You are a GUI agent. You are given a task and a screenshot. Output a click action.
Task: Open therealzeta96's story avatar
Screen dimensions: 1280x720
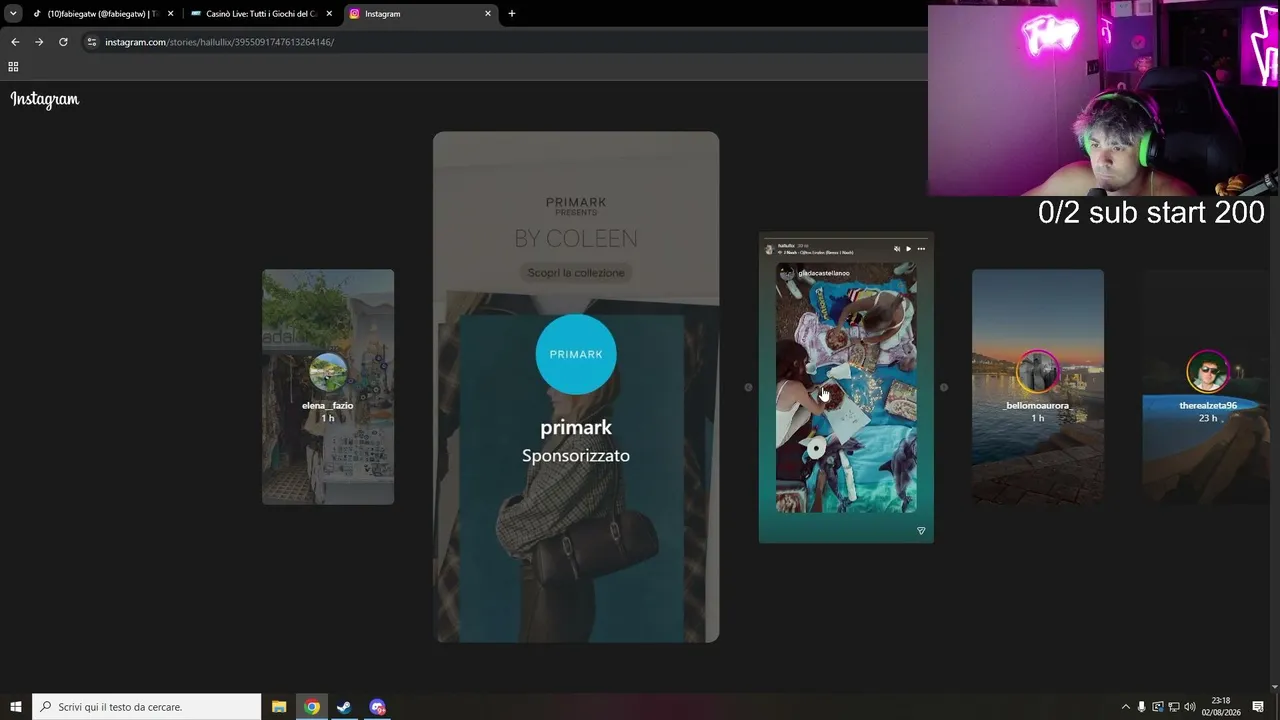(1208, 372)
